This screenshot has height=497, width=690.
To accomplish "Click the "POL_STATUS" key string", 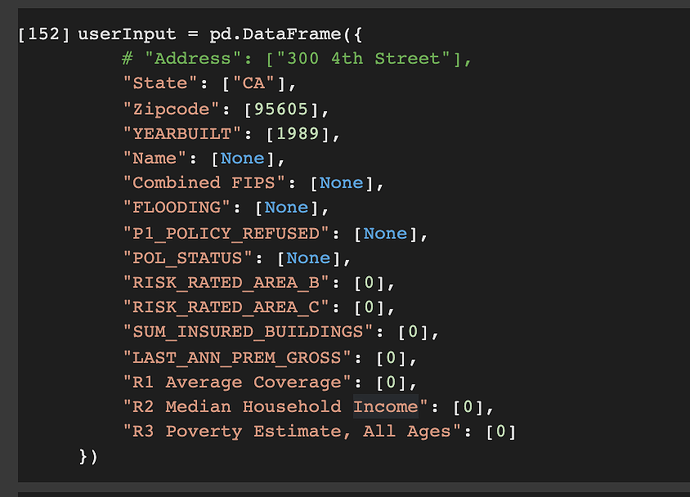I will tap(192, 258).
